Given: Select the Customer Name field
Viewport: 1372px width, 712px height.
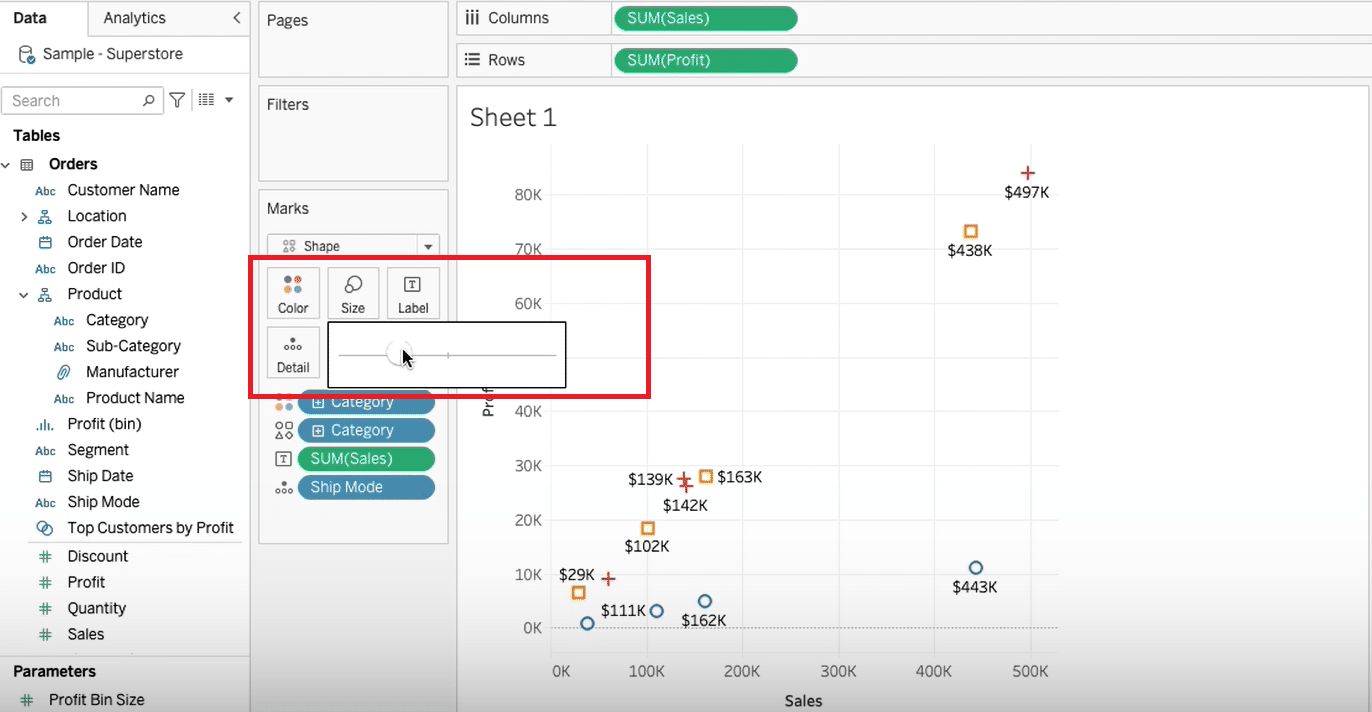Looking at the screenshot, I should (123, 190).
